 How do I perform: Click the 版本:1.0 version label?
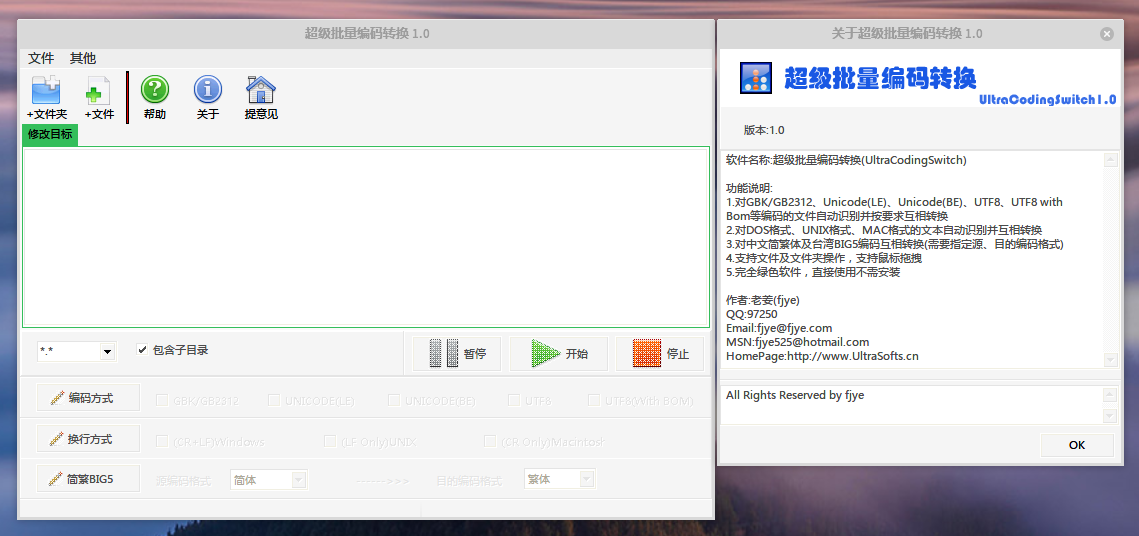763,131
